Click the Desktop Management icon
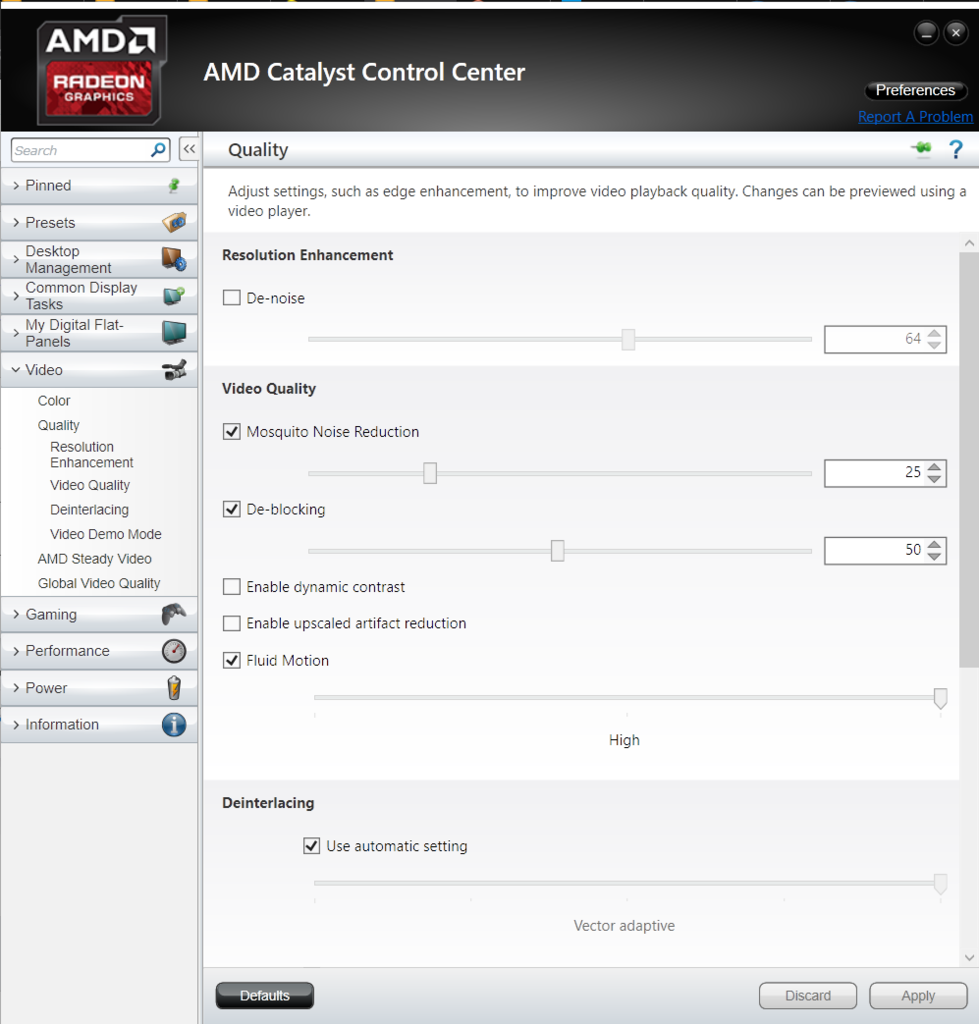The height and width of the screenshot is (1024, 979). pyautogui.click(x=174, y=259)
